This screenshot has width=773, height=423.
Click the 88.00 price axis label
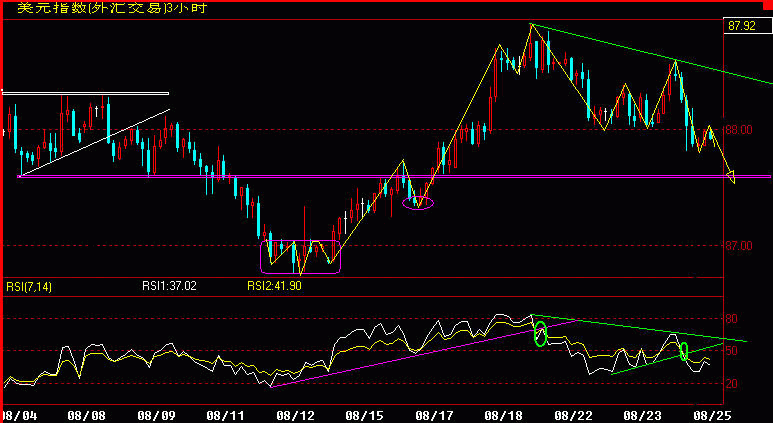point(738,130)
